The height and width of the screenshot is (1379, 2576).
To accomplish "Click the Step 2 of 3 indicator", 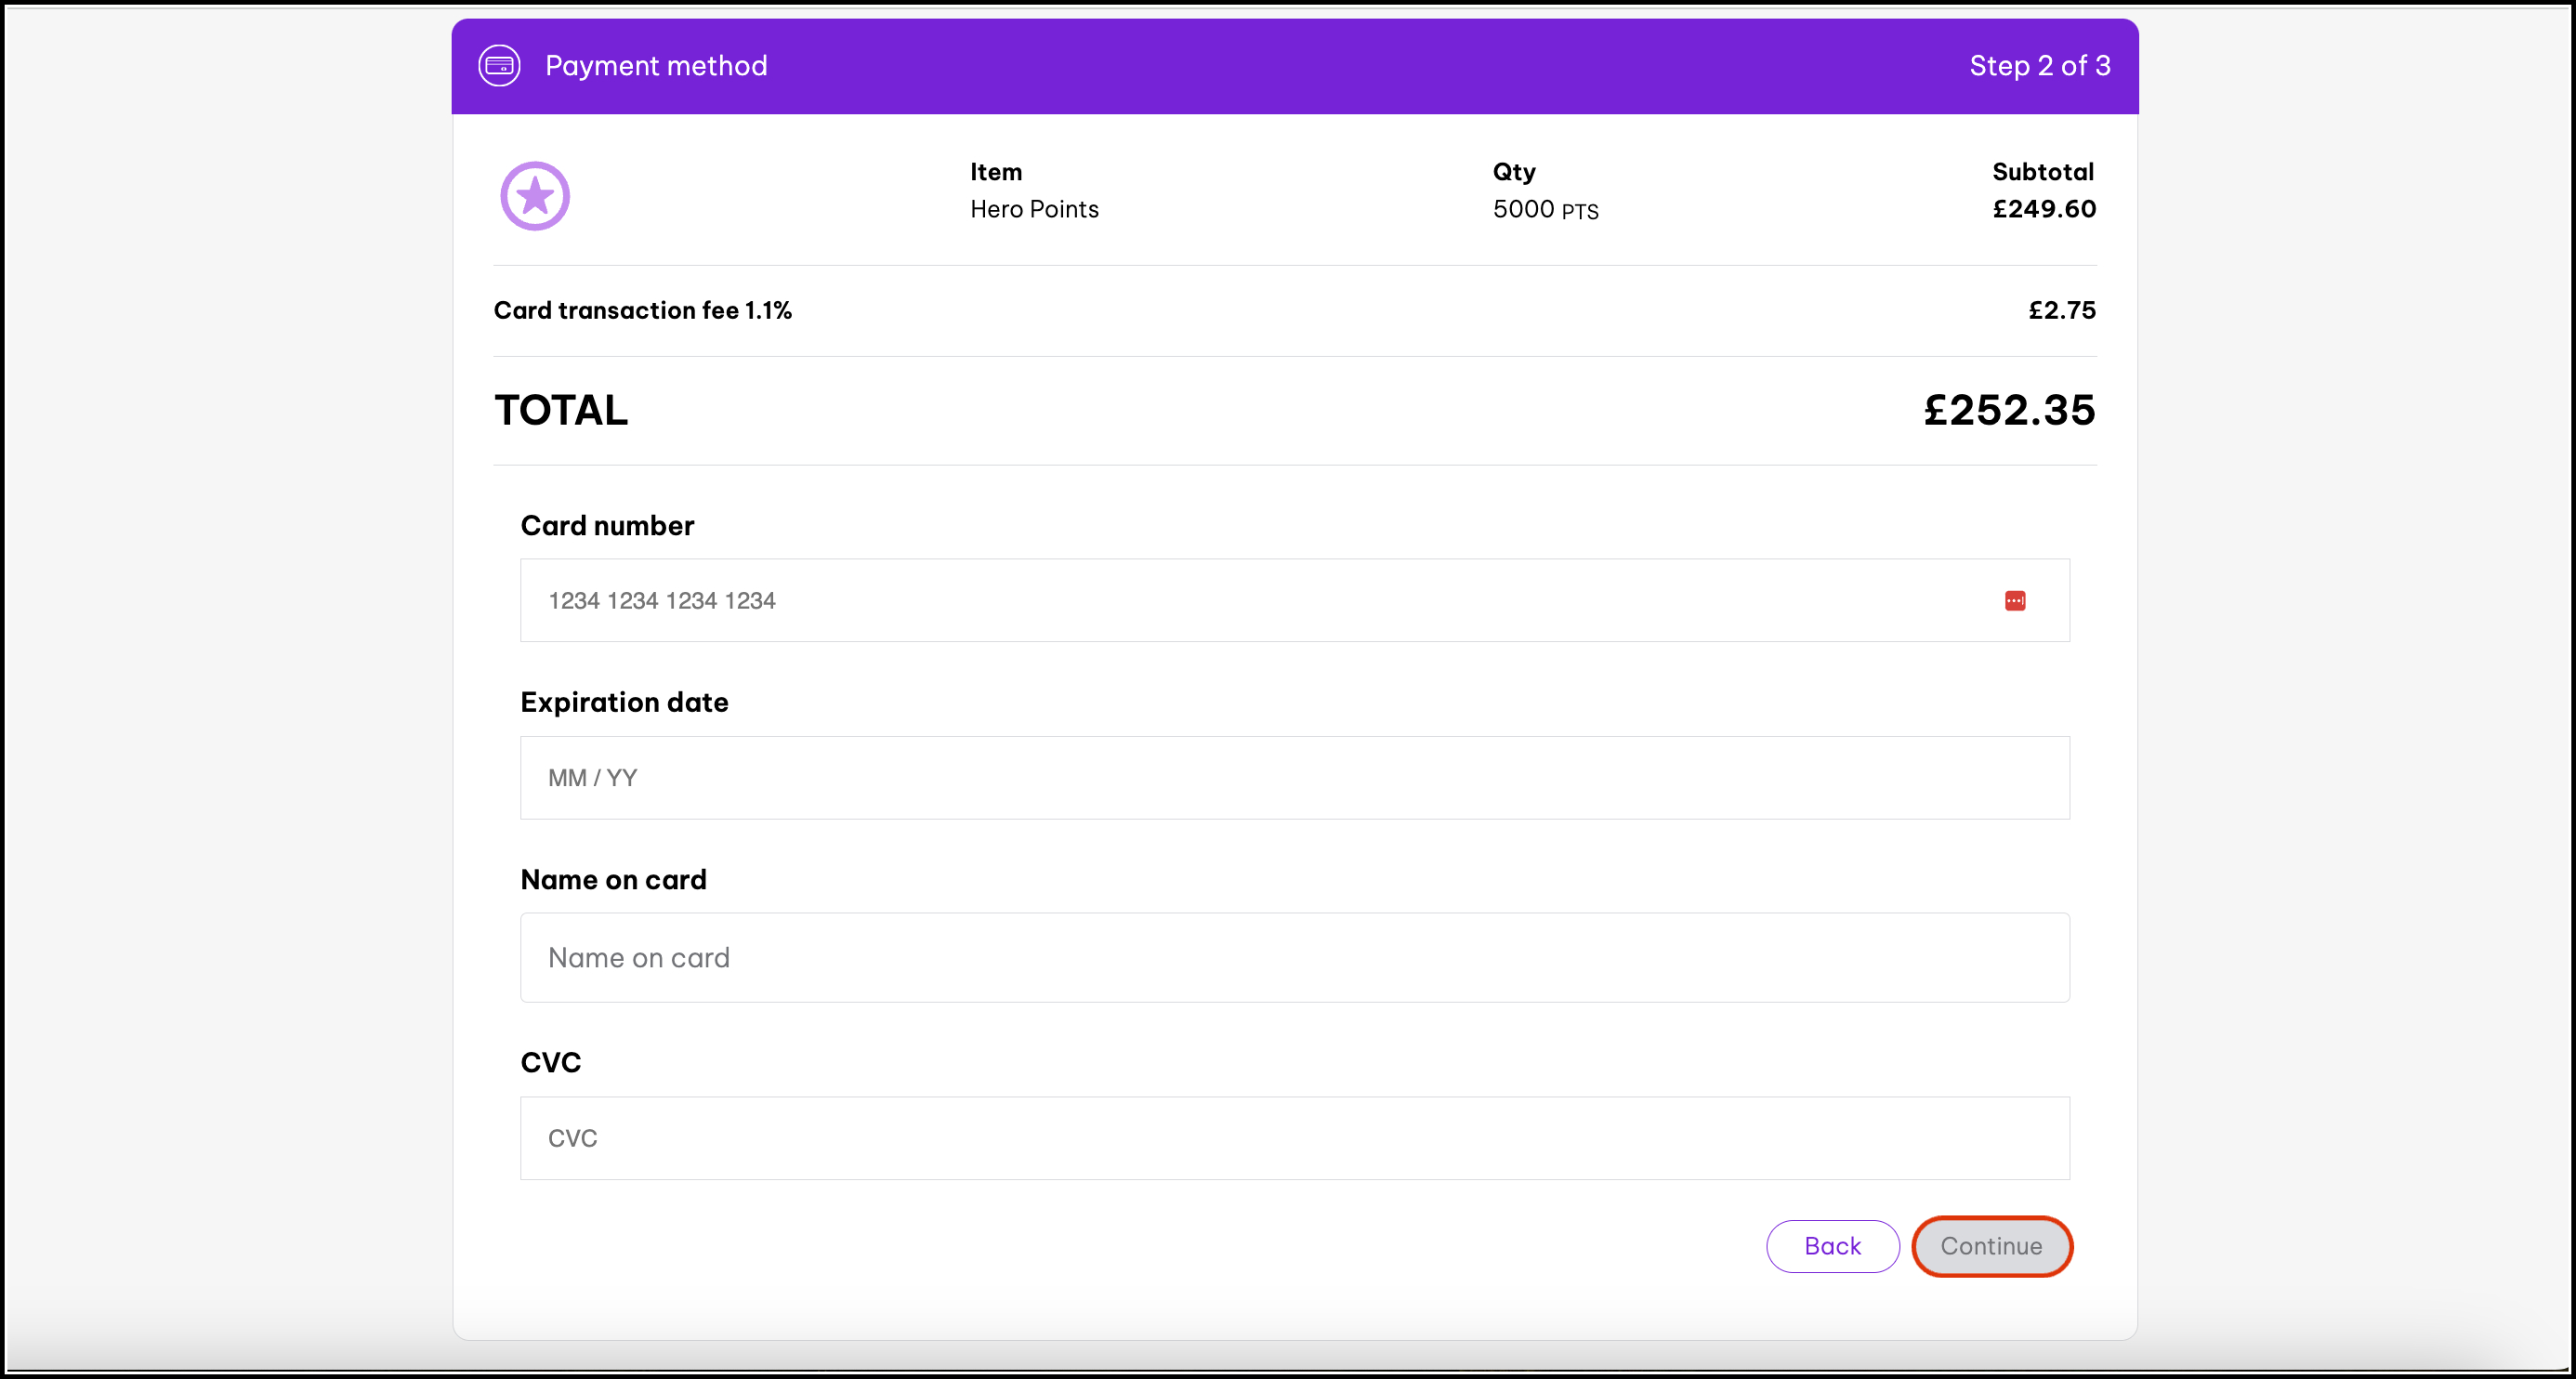I will pos(2039,66).
